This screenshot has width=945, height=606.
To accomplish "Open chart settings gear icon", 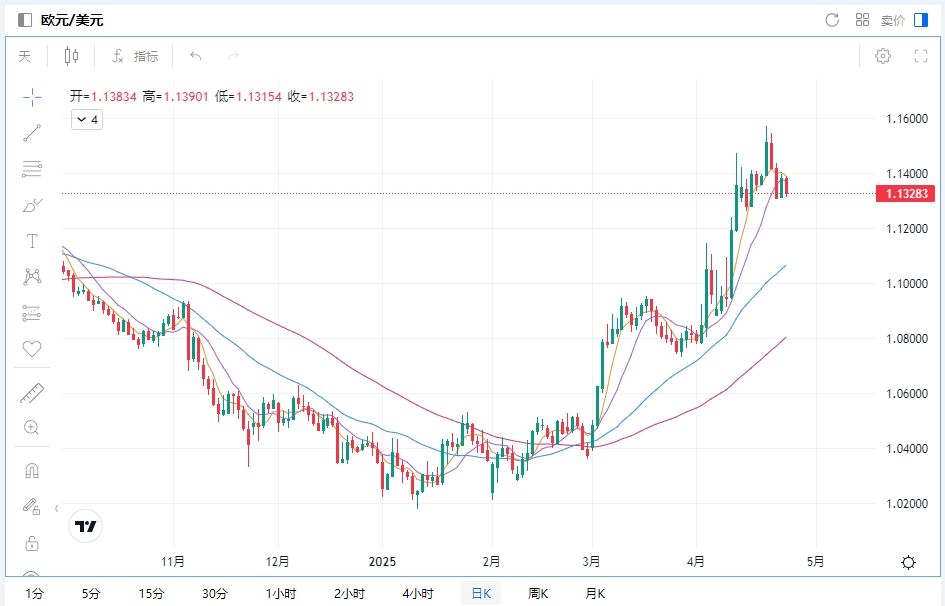I will coord(882,56).
